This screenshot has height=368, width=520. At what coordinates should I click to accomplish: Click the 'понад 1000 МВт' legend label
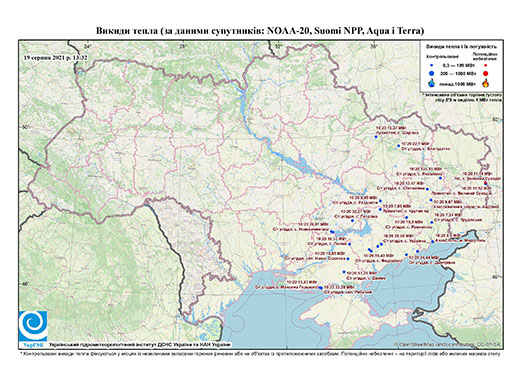point(458,83)
